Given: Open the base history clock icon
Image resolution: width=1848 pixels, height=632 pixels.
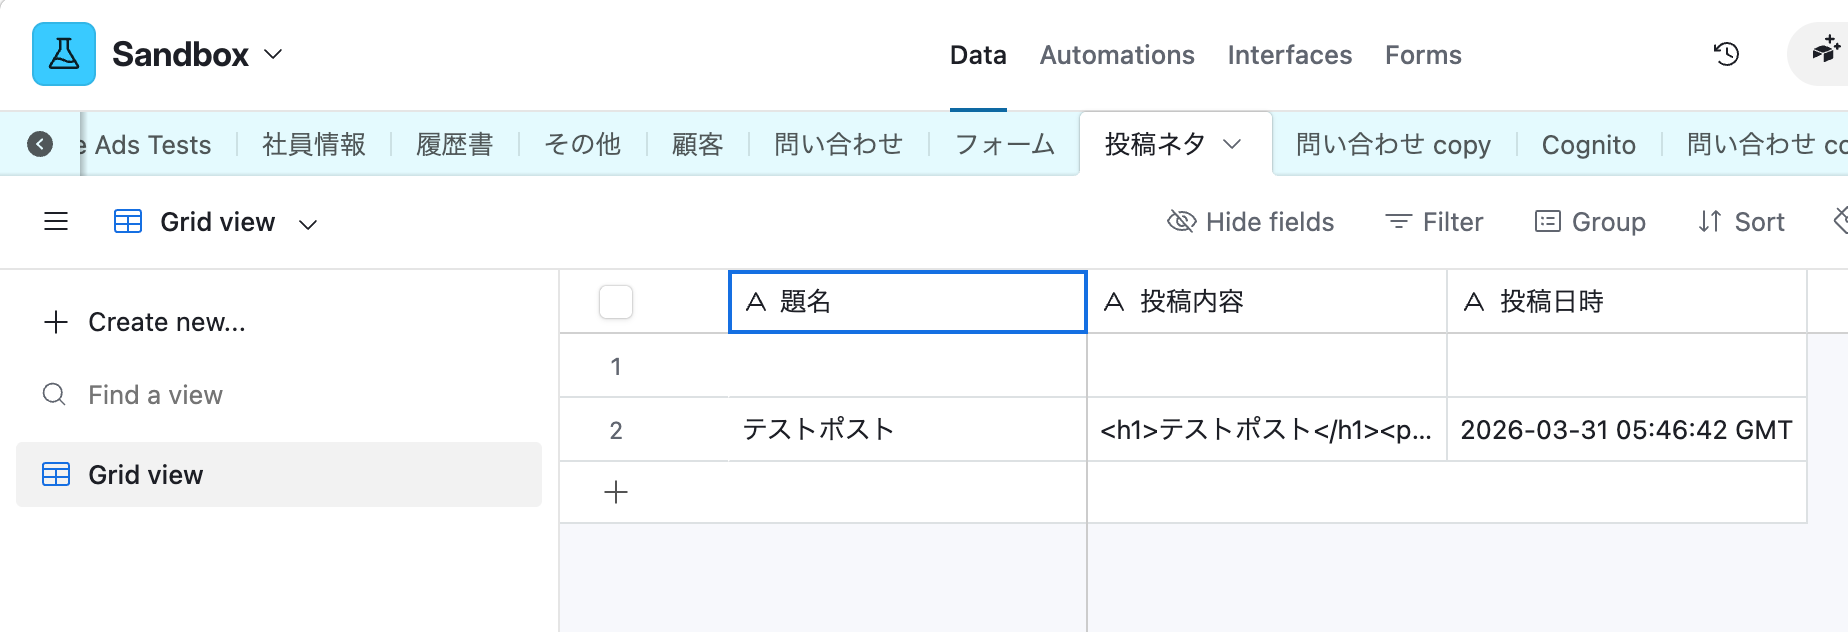Looking at the screenshot, I should [1726, 54].
